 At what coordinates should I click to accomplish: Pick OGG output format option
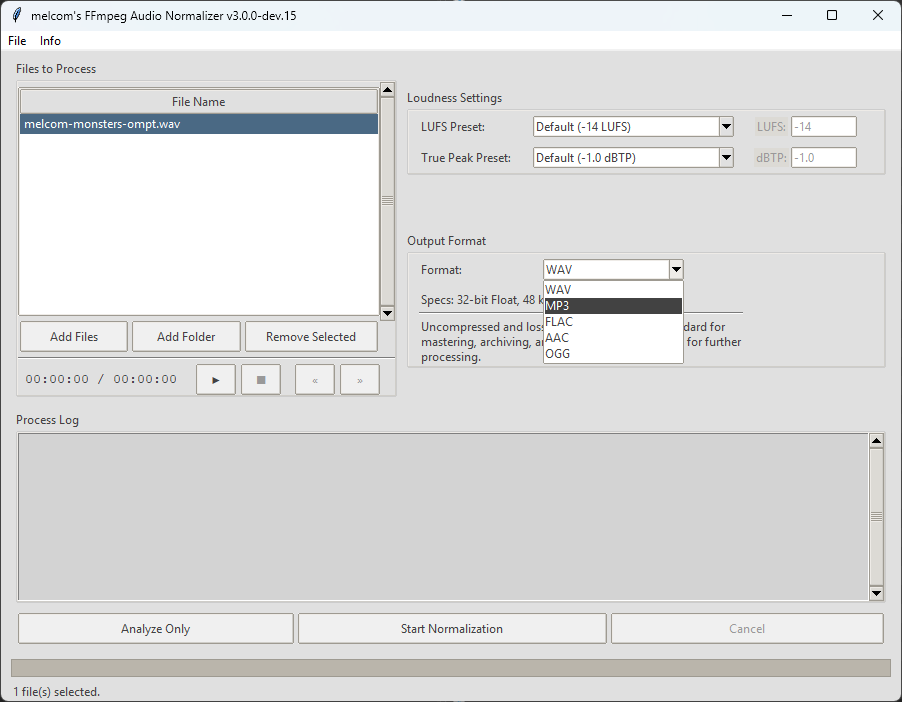pyautogui.click(x=612, y=354)
